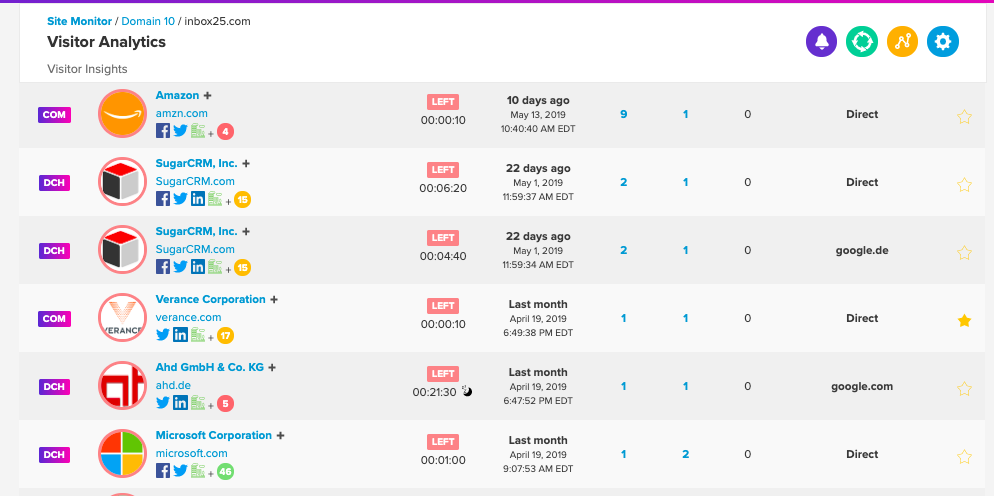
Task: Open LinkedIn icon in SugarCRM 00:06:20 row
Action: tap(198, 199)
